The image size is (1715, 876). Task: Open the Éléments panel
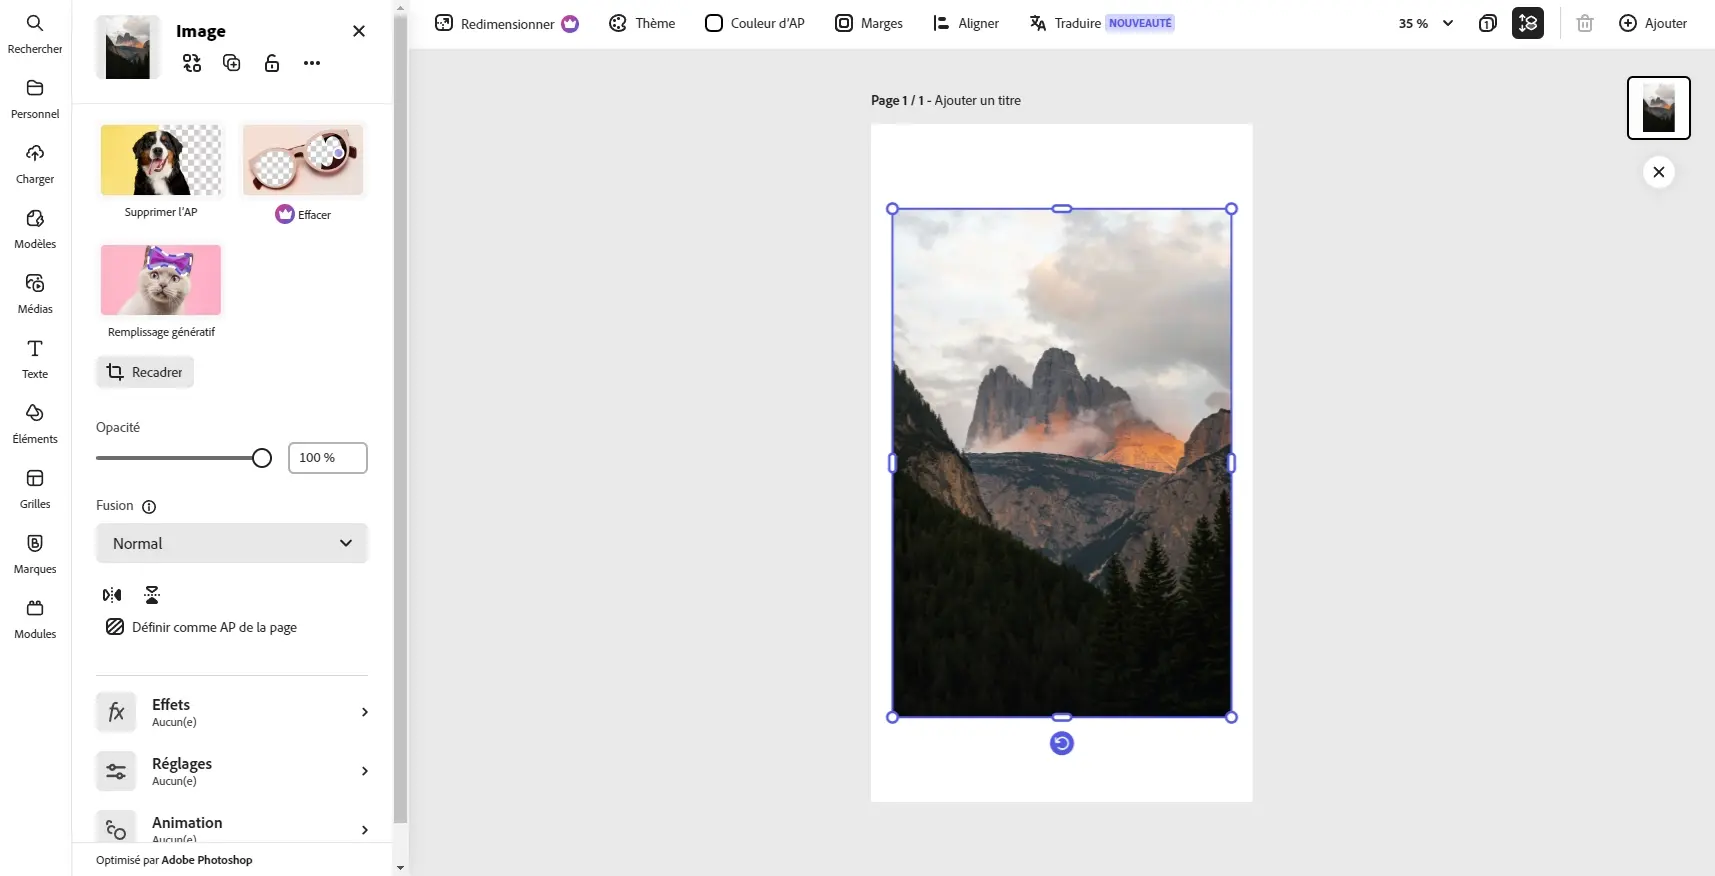click(35, 423)
